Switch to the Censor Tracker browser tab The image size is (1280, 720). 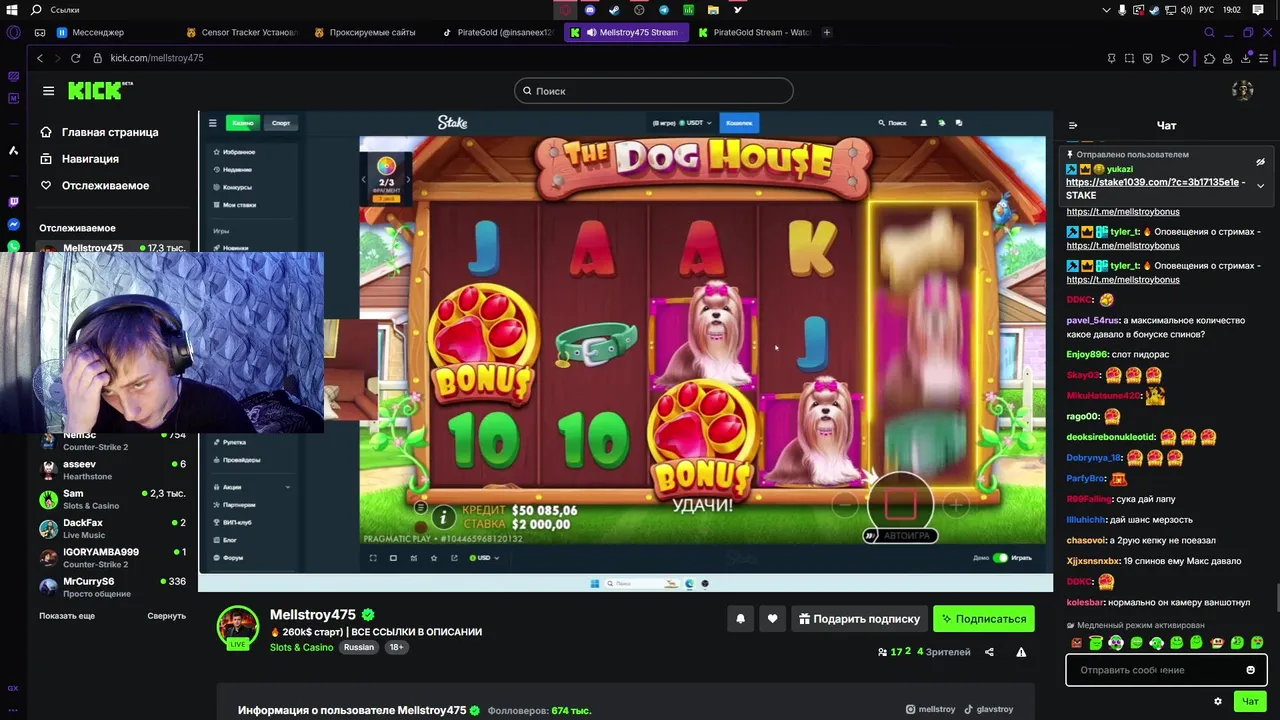tap(241, 32)
